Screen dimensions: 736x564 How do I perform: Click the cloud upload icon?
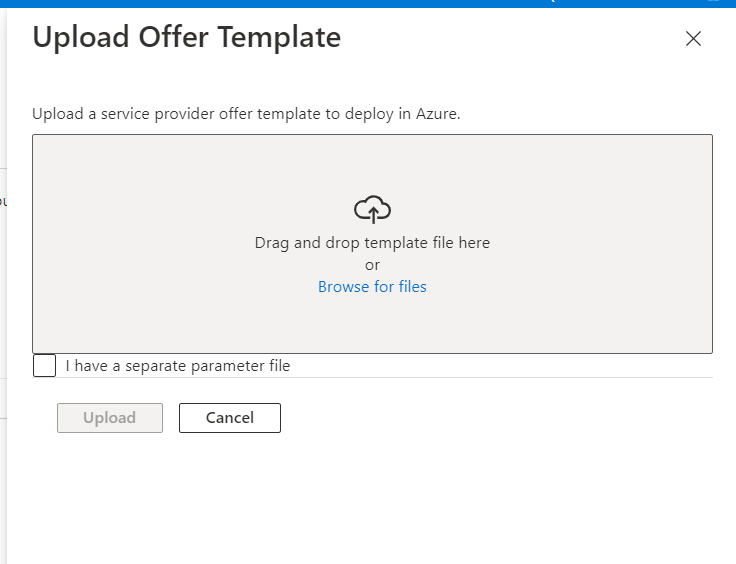(372, 209)
